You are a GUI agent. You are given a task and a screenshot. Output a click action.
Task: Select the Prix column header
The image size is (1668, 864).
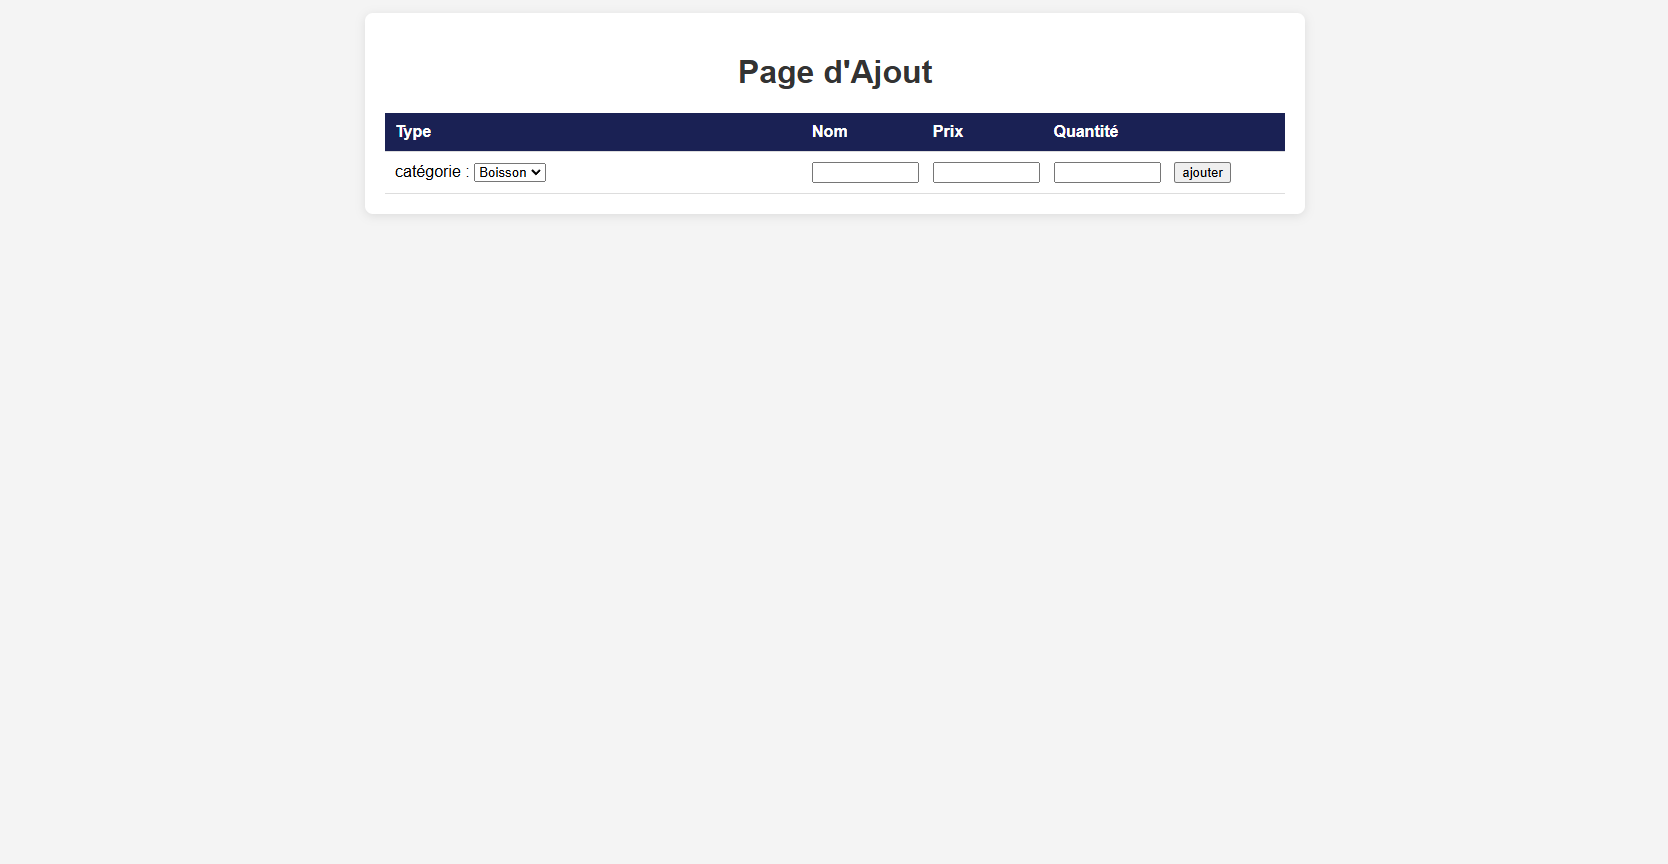pyautogui.click(x=947, y=132)
